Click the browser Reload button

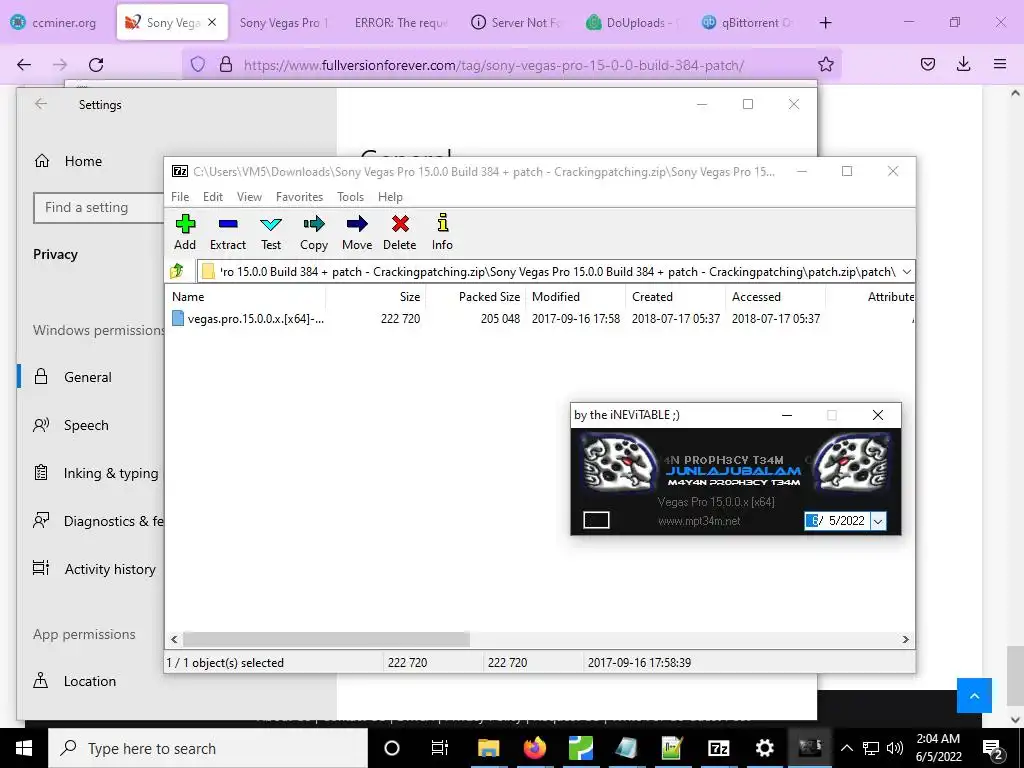(96, 65)
